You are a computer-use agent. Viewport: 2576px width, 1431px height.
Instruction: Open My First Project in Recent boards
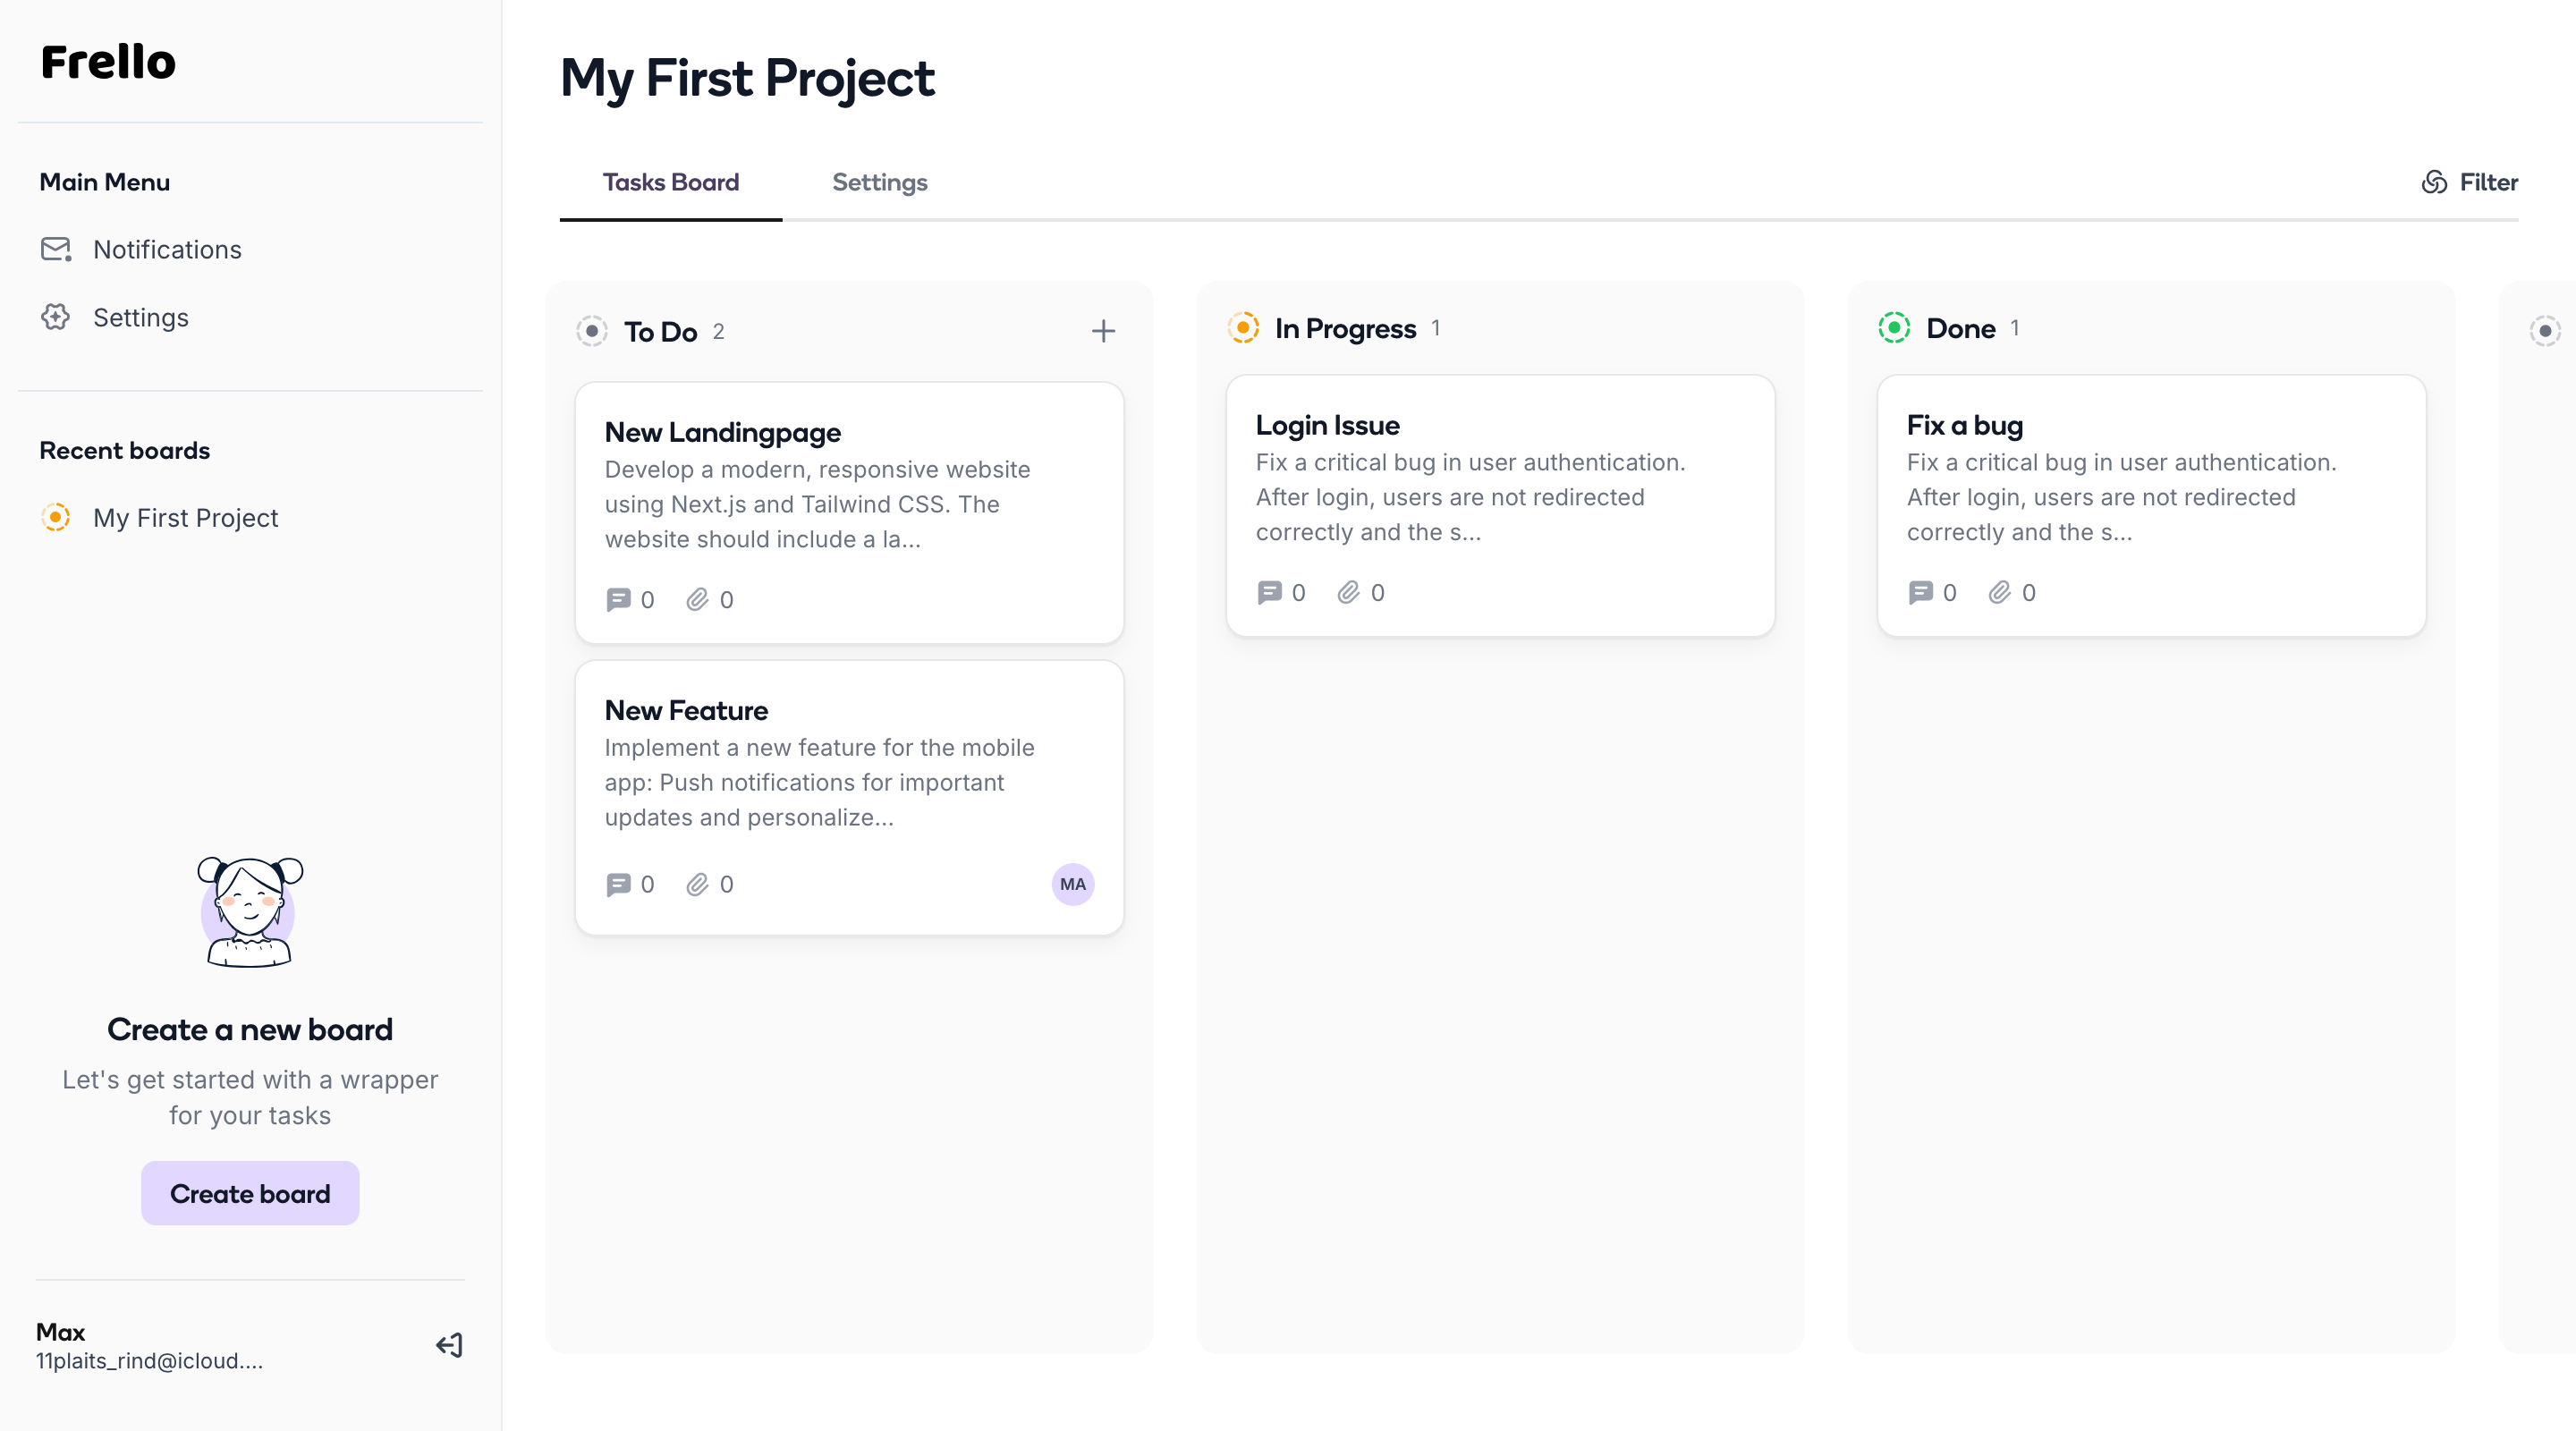point(185,517)
